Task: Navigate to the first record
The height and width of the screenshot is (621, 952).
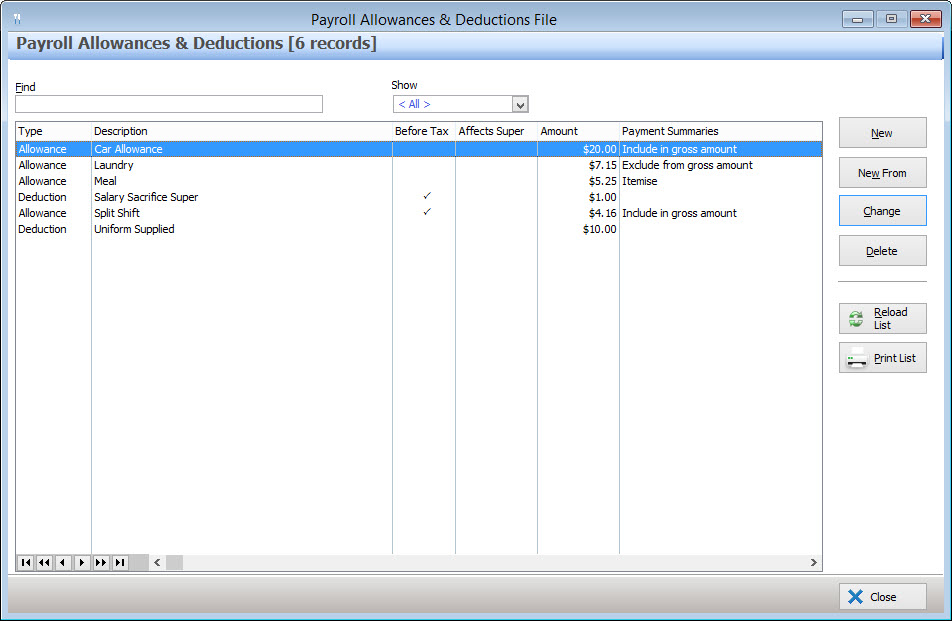Action: (24, 562)
